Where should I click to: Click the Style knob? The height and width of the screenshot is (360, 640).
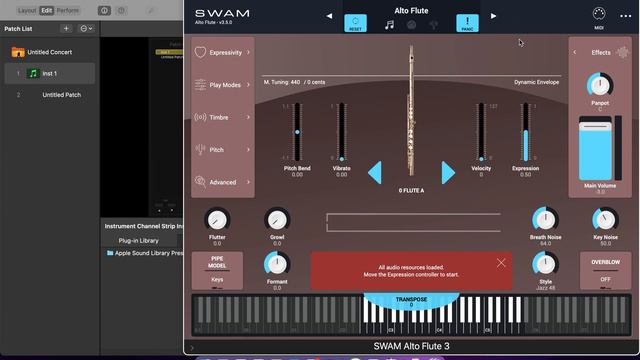(x=545, y=264)
